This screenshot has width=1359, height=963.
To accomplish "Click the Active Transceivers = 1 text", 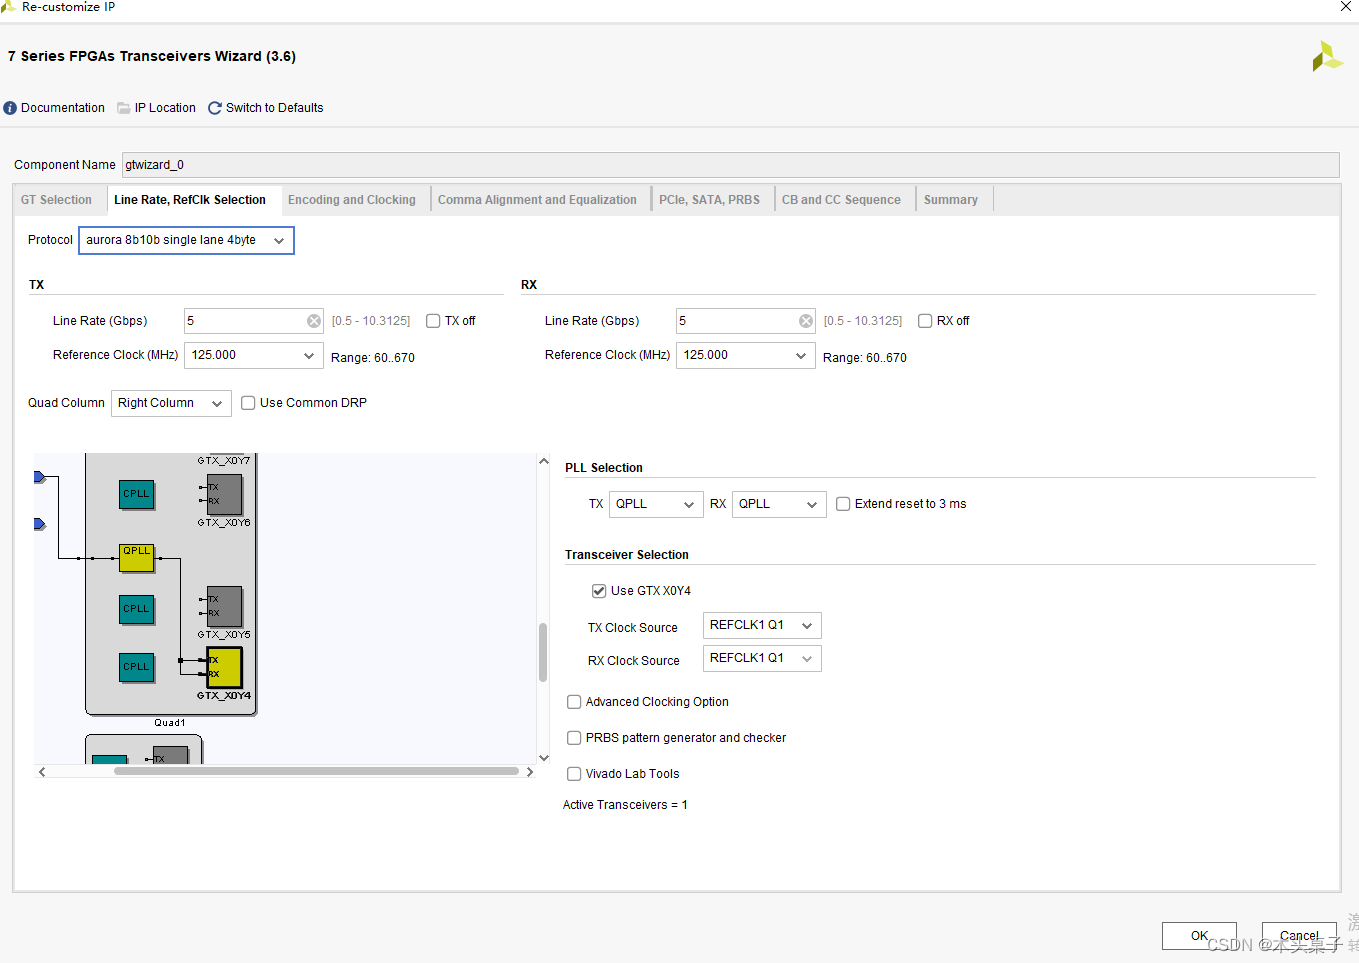I will tap(625, 805).
